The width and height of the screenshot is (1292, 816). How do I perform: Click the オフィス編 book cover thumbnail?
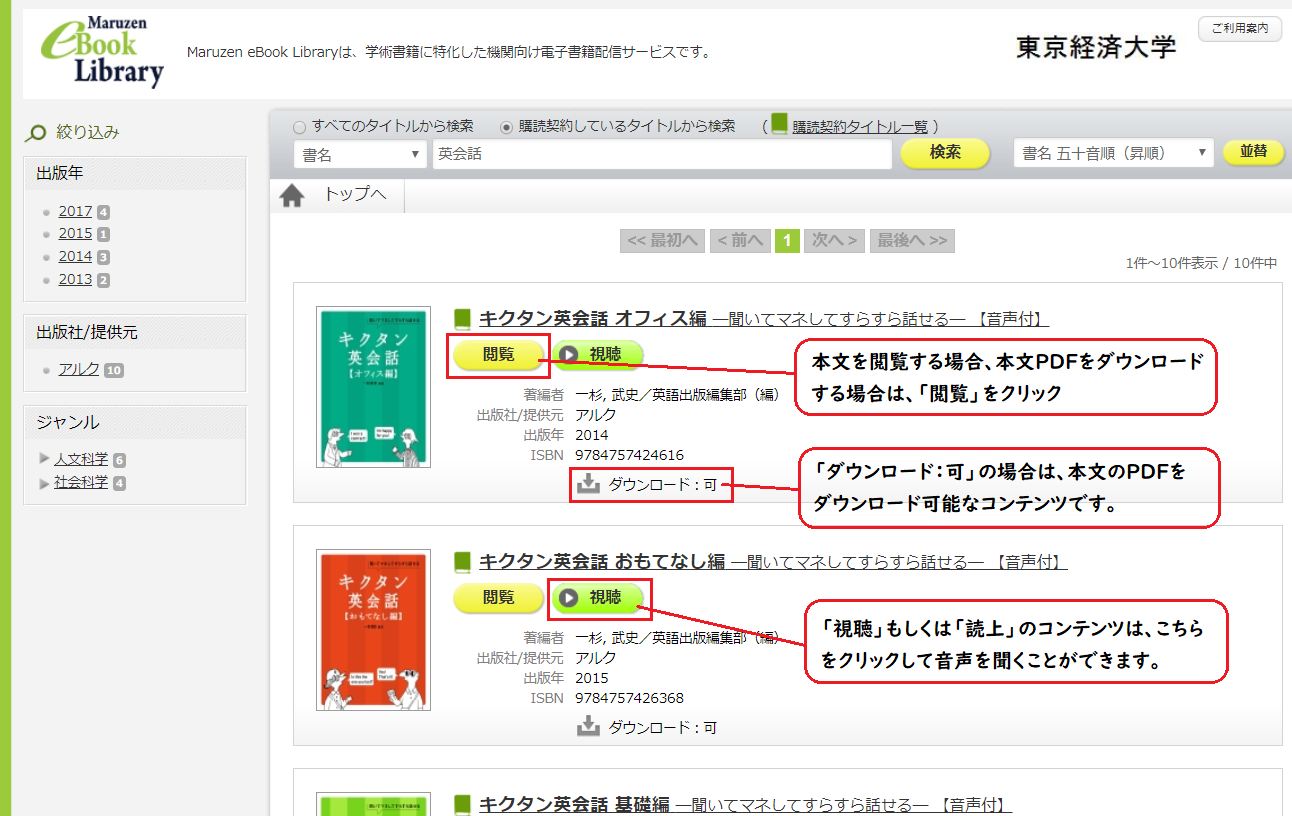coord(373,387)
